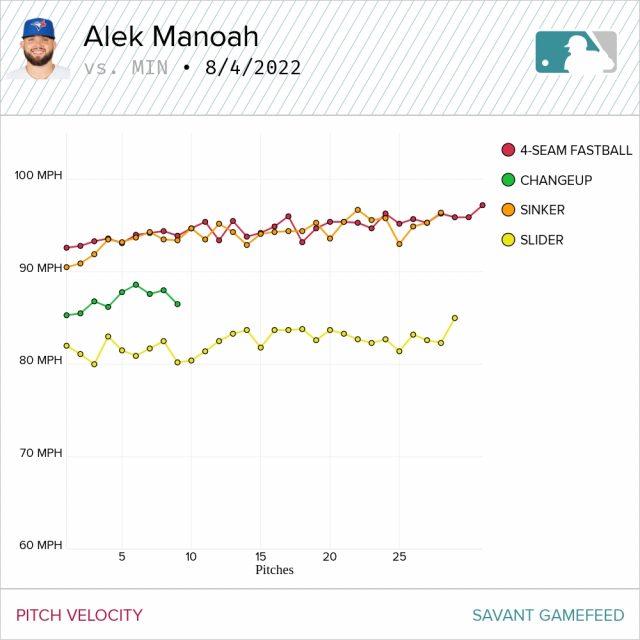Click the PITCH VELOCITY title
This screenshot has width=640, height=640.
click(x=79, y=615)
